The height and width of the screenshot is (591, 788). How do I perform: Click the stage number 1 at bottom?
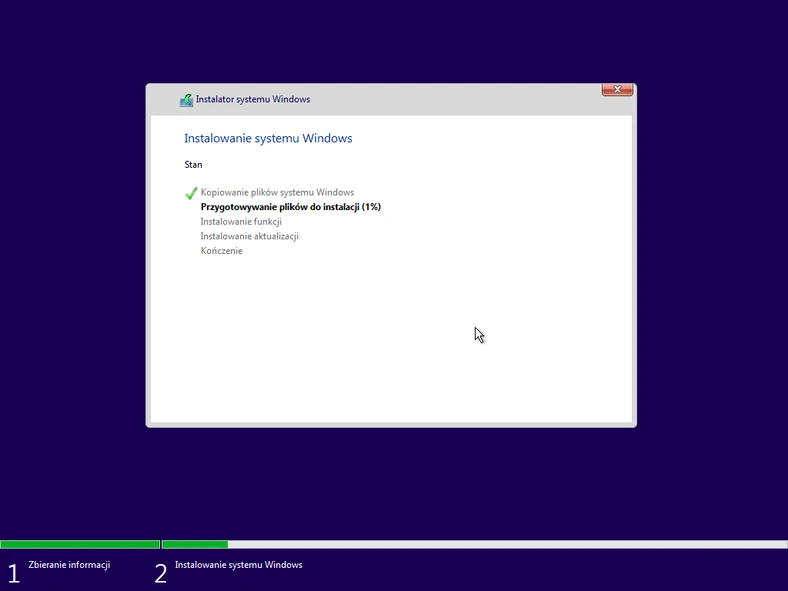click(14, 573)
